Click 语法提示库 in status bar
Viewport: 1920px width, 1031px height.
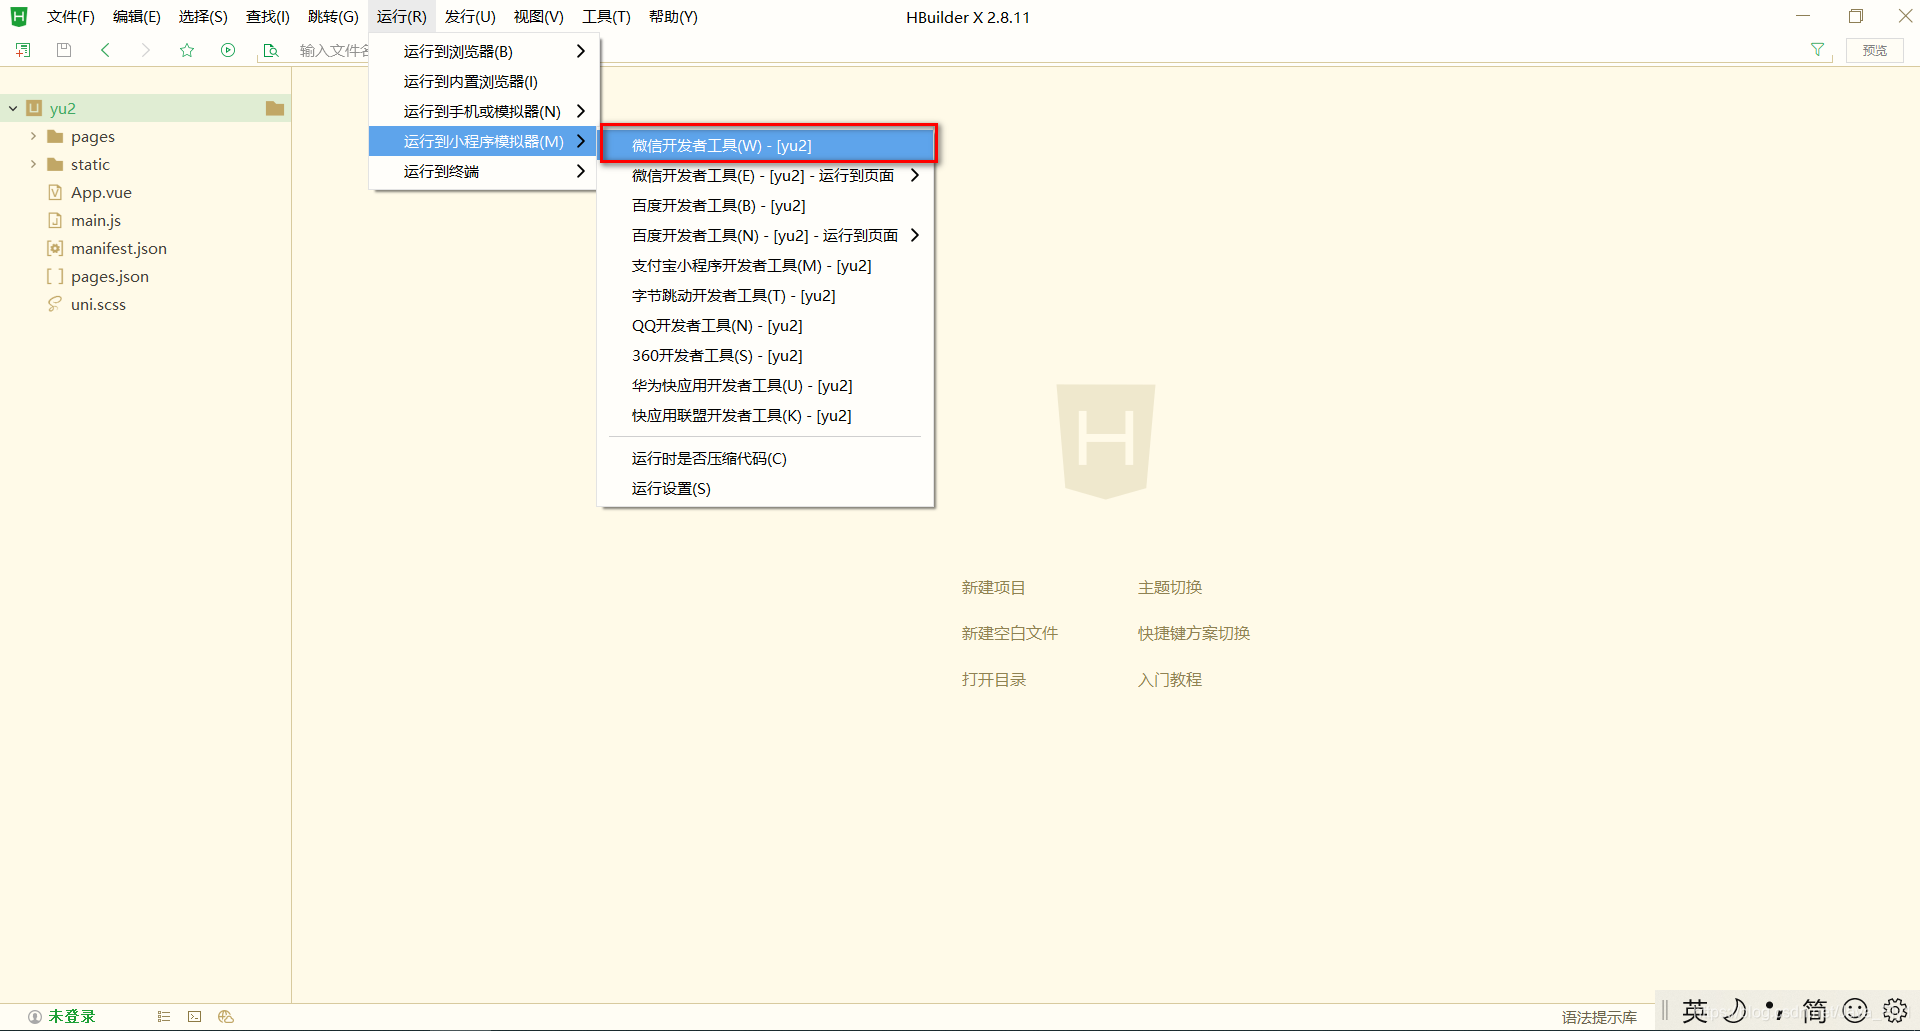(x=1599, y=1017)
